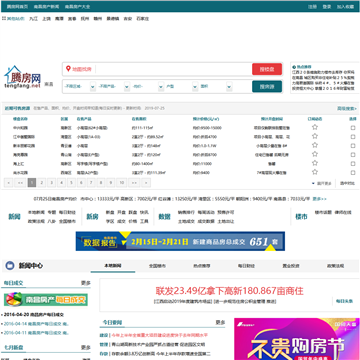
Task: Star the listing priced 9500-15000
Action: coord(315,127)
